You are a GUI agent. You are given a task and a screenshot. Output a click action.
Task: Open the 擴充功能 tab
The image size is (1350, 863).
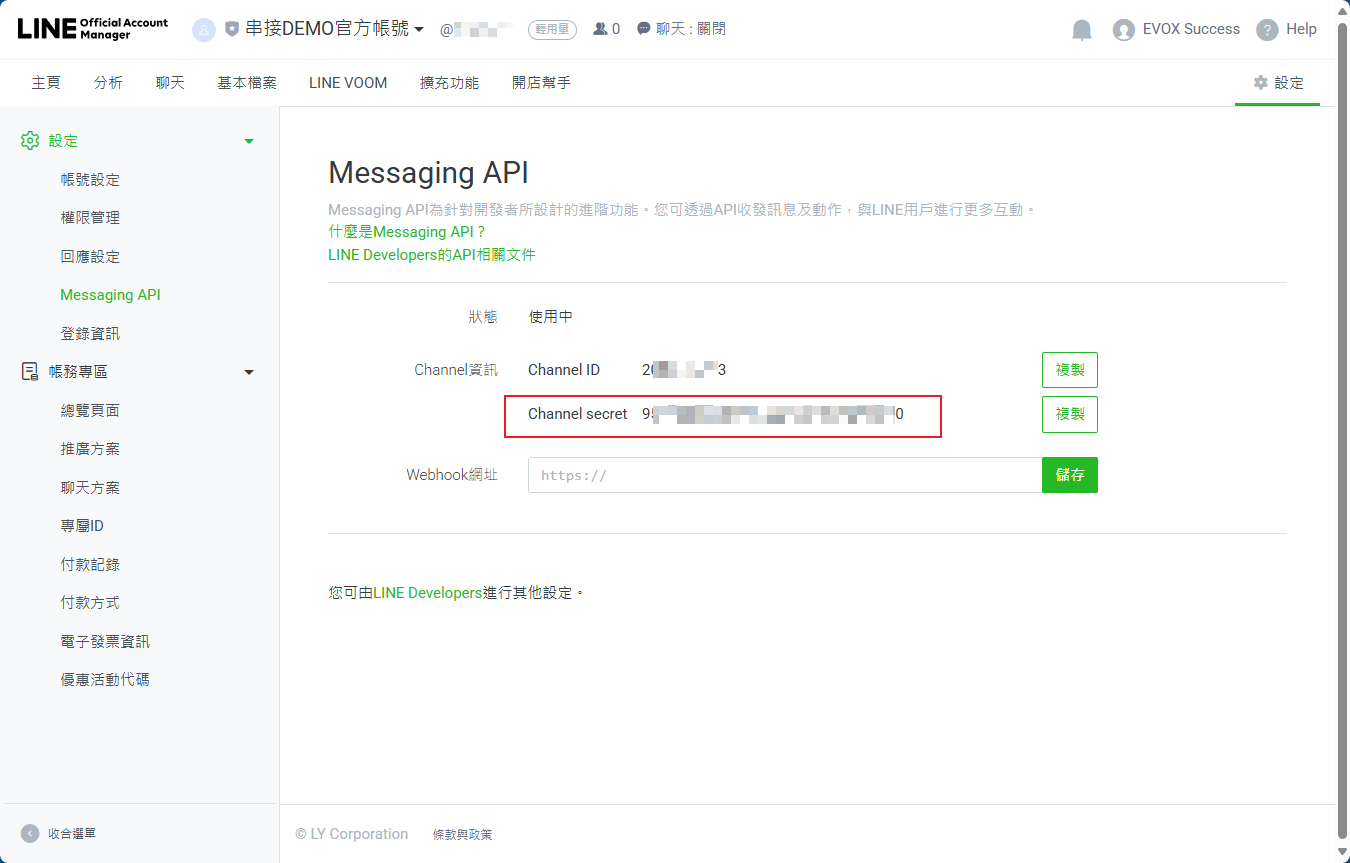[449, 83]
